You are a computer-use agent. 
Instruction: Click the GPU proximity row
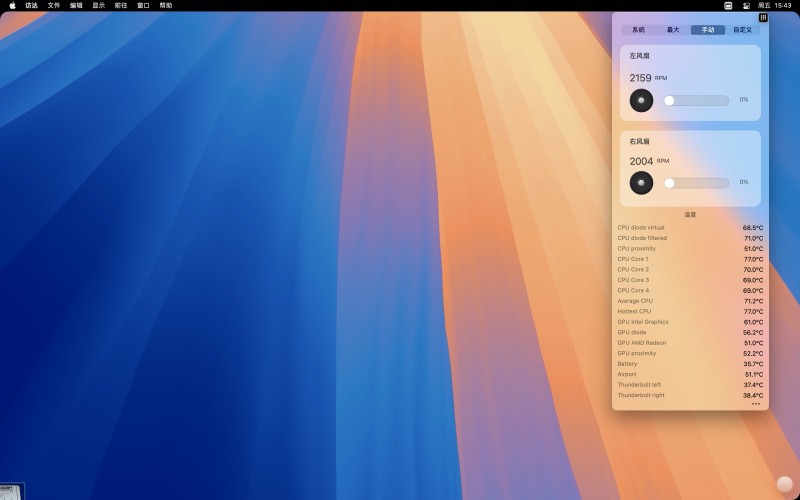pyautogui.click(x=690, y=353)
